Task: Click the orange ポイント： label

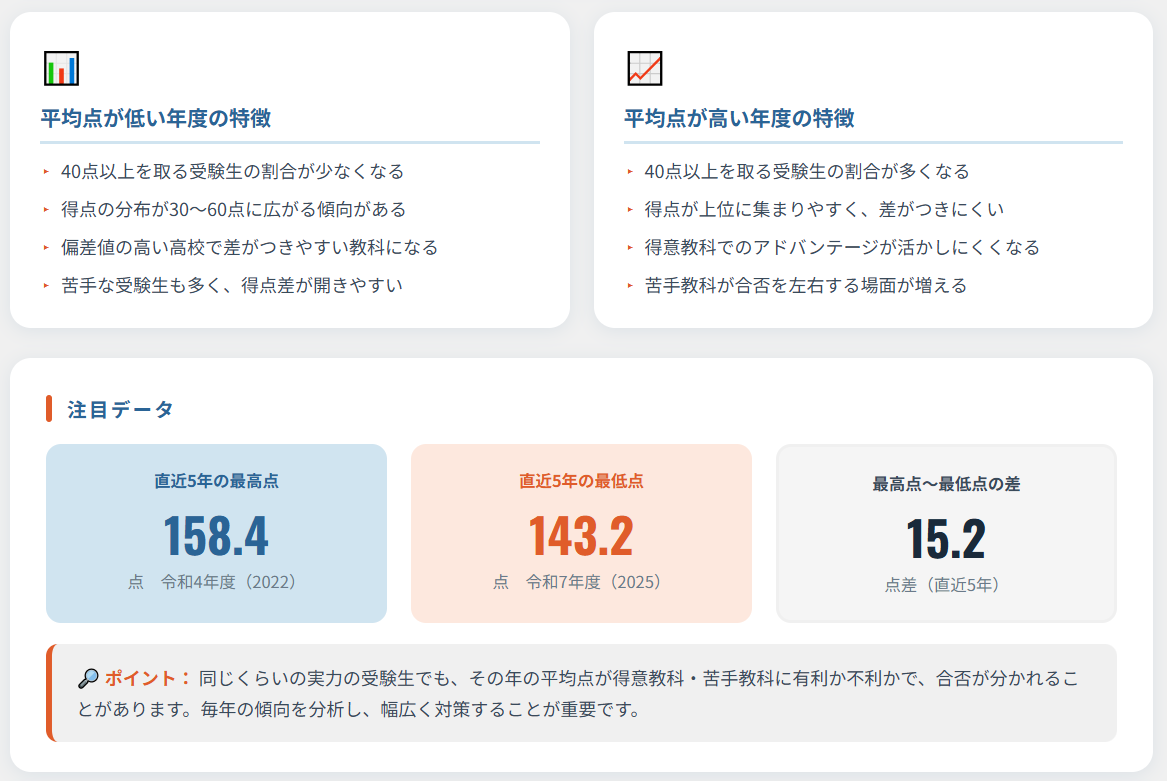Action: coord(148,678)
